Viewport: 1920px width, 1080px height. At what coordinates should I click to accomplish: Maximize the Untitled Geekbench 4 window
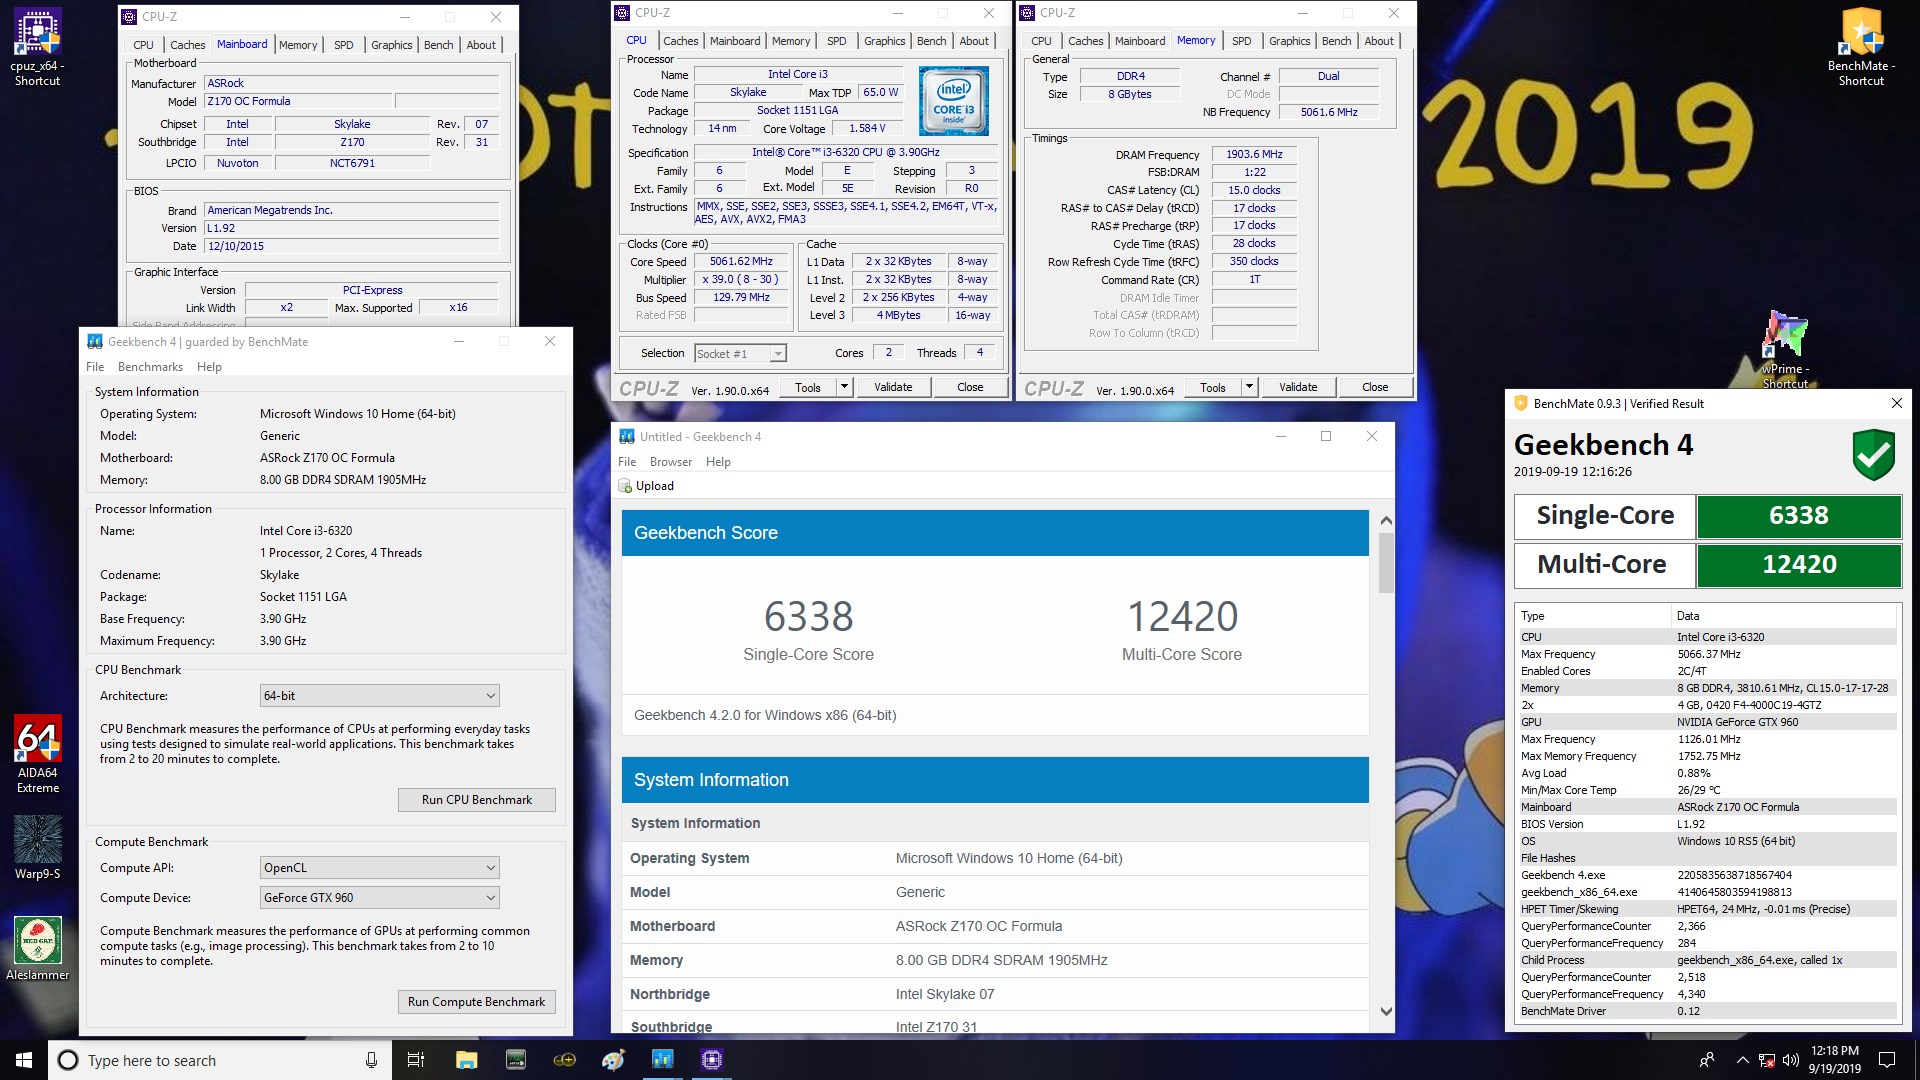click(1326, 436)
